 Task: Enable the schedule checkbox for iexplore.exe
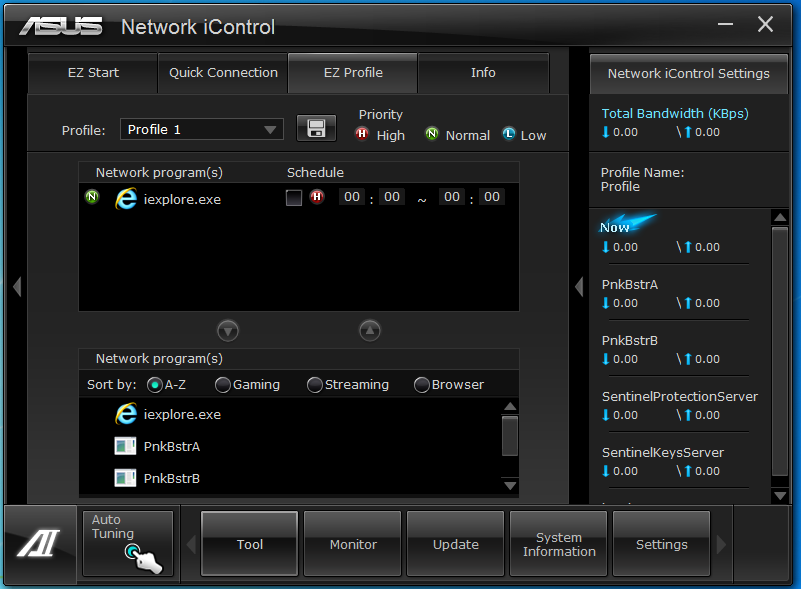click(x=294, y=198)
